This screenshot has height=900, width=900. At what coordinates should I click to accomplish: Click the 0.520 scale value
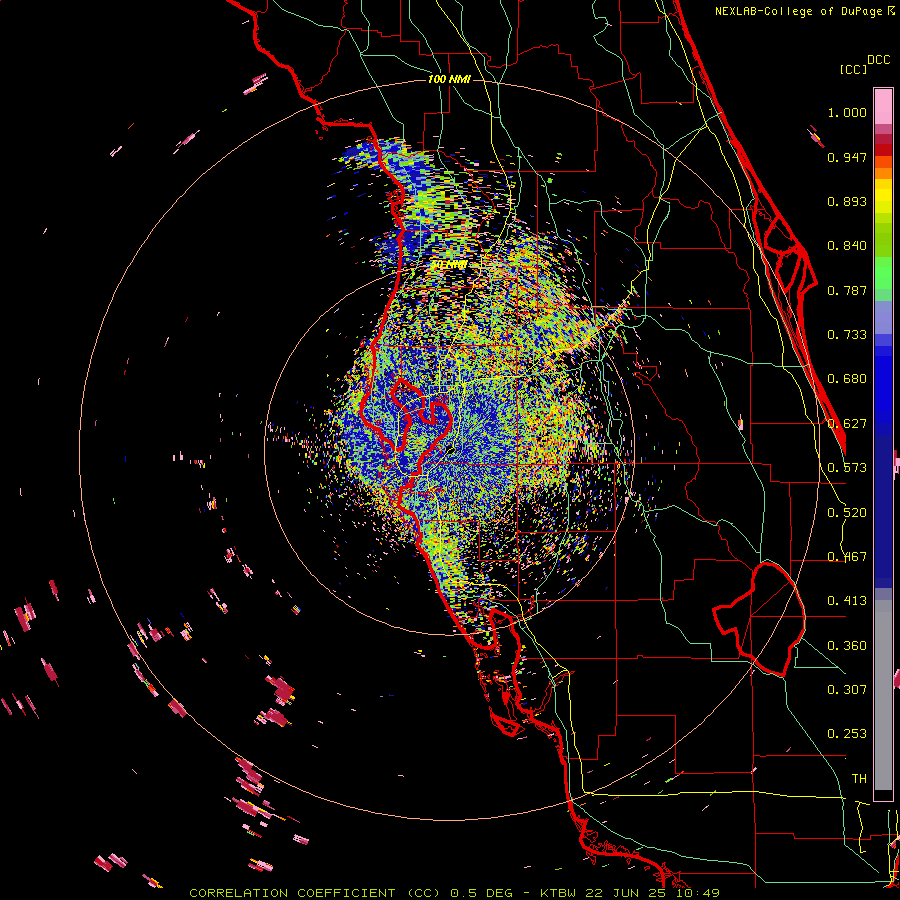coord(847,513)
